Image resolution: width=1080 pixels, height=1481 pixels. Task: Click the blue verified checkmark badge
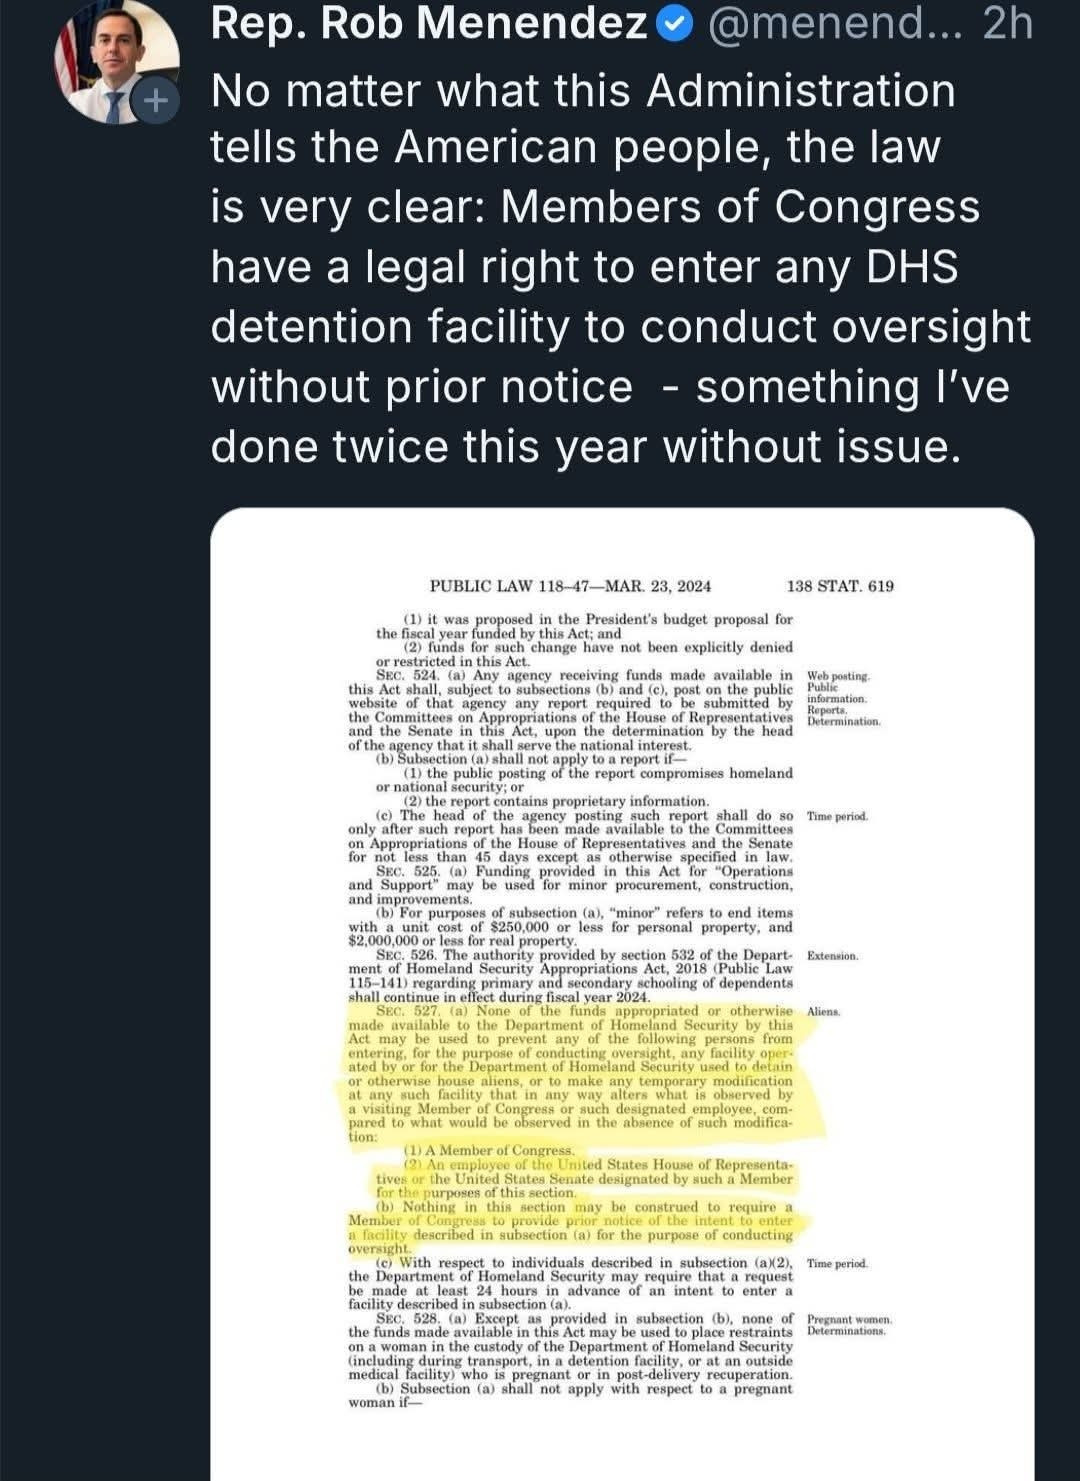(x=677, y=25)
